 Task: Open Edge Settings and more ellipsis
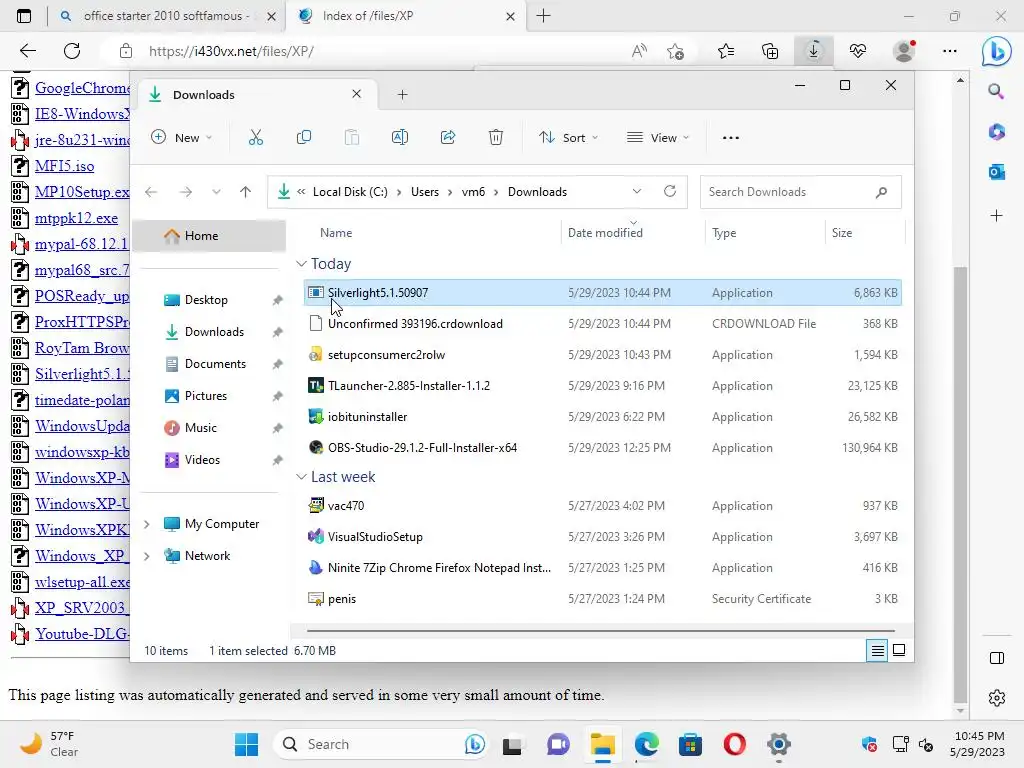950,51
